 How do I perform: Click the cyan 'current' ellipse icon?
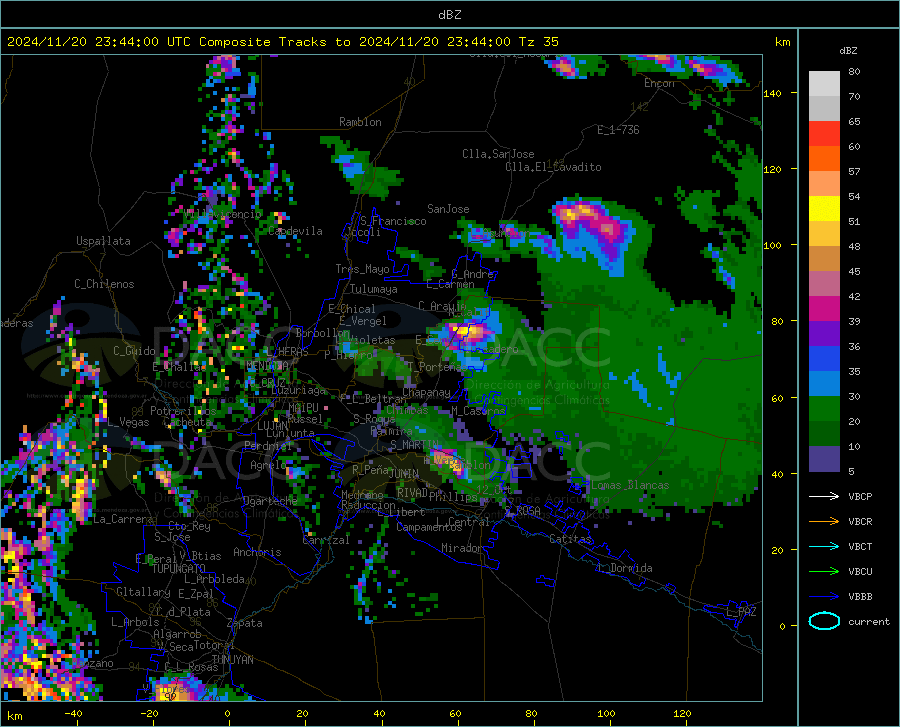tap(824, 621)
